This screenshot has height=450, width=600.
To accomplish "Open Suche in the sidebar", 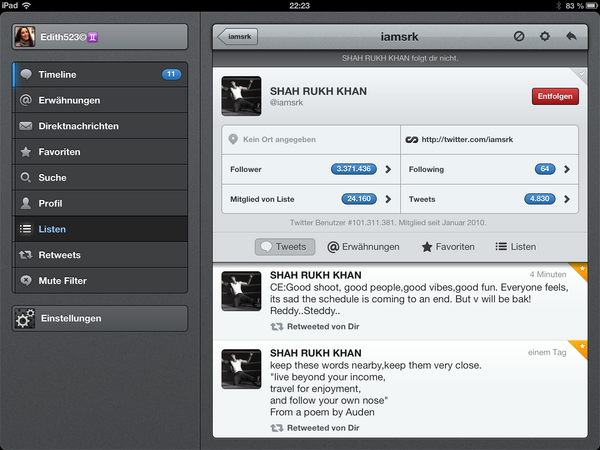I will tap(100, 178).
